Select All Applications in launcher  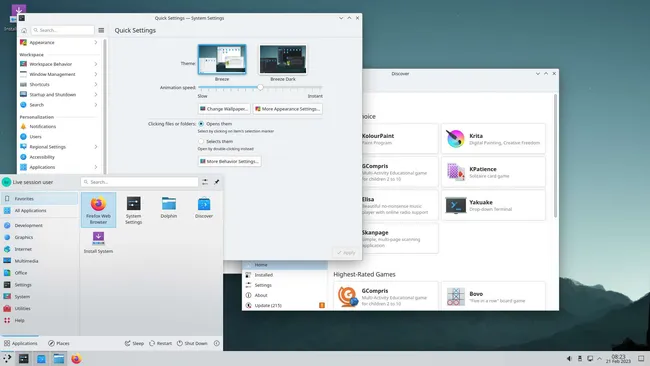[x=39, y=211]
